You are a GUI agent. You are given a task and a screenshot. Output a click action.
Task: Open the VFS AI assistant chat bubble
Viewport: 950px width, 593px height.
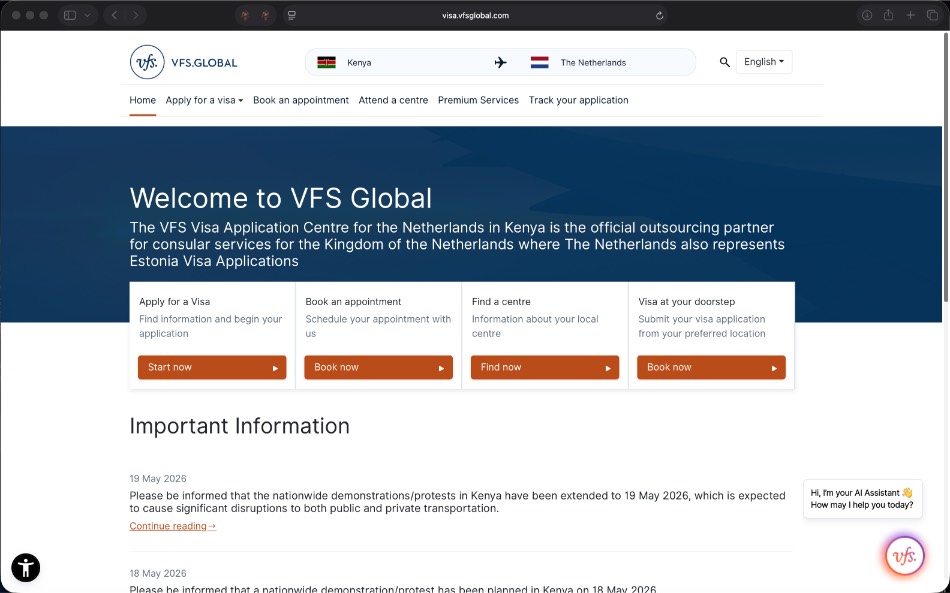click(905, 555)
